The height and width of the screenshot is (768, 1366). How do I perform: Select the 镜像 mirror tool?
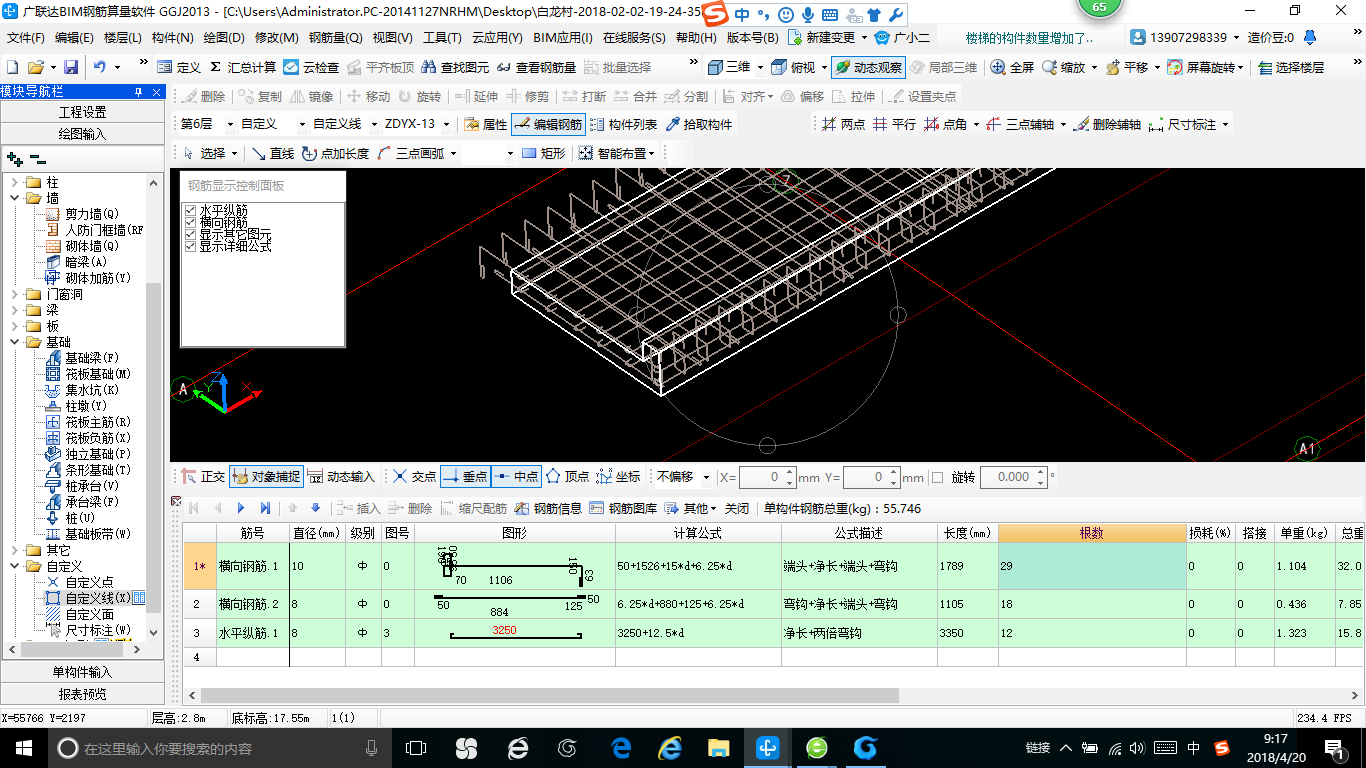312,96
